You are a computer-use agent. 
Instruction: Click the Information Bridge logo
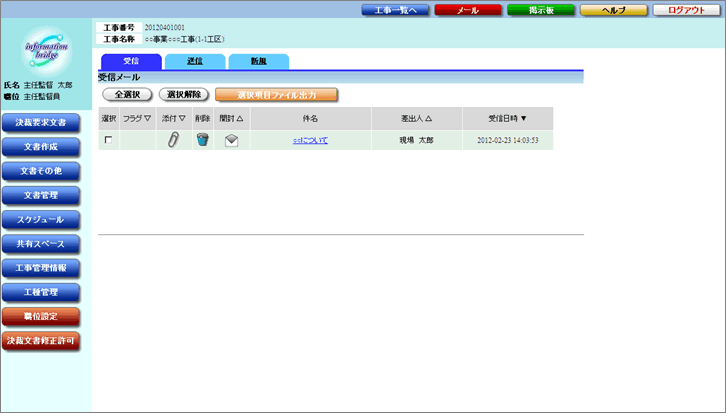46,51
